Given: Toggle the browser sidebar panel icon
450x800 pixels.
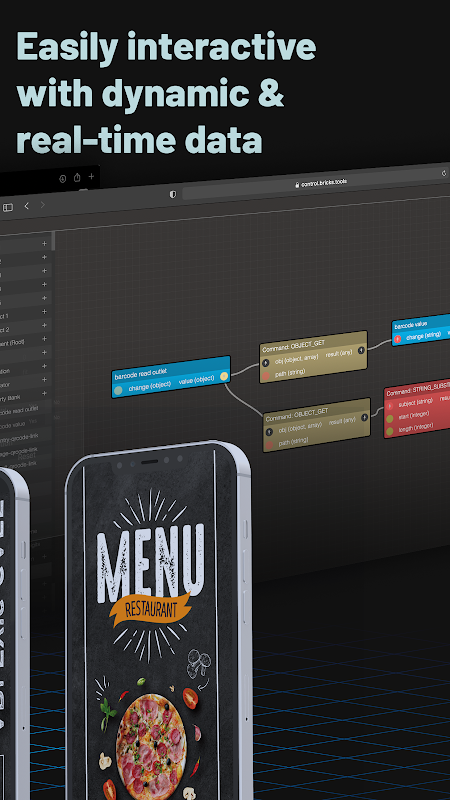Looking at the screenshot, I should click(x=8, y=207).
